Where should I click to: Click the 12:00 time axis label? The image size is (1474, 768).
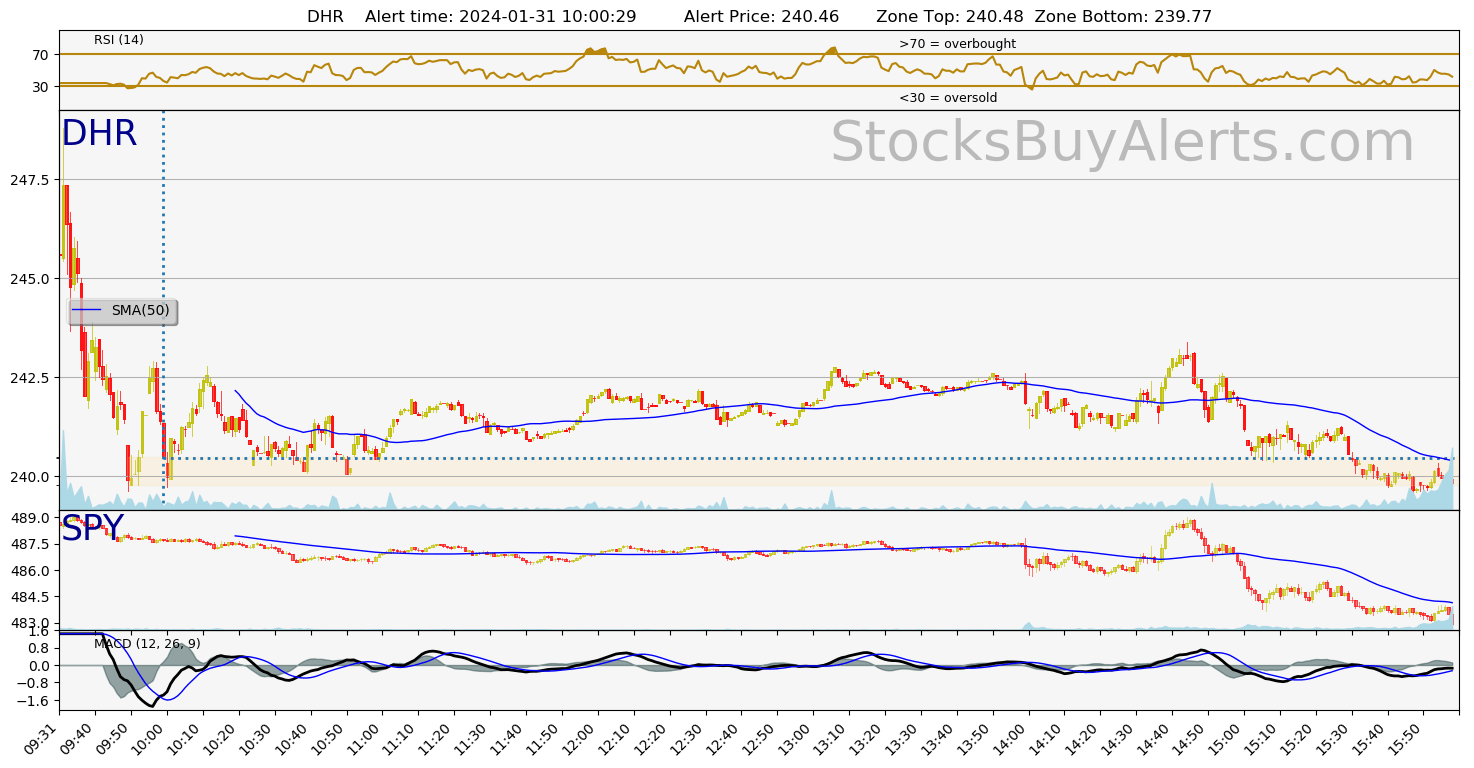click(x=584, y=739)
